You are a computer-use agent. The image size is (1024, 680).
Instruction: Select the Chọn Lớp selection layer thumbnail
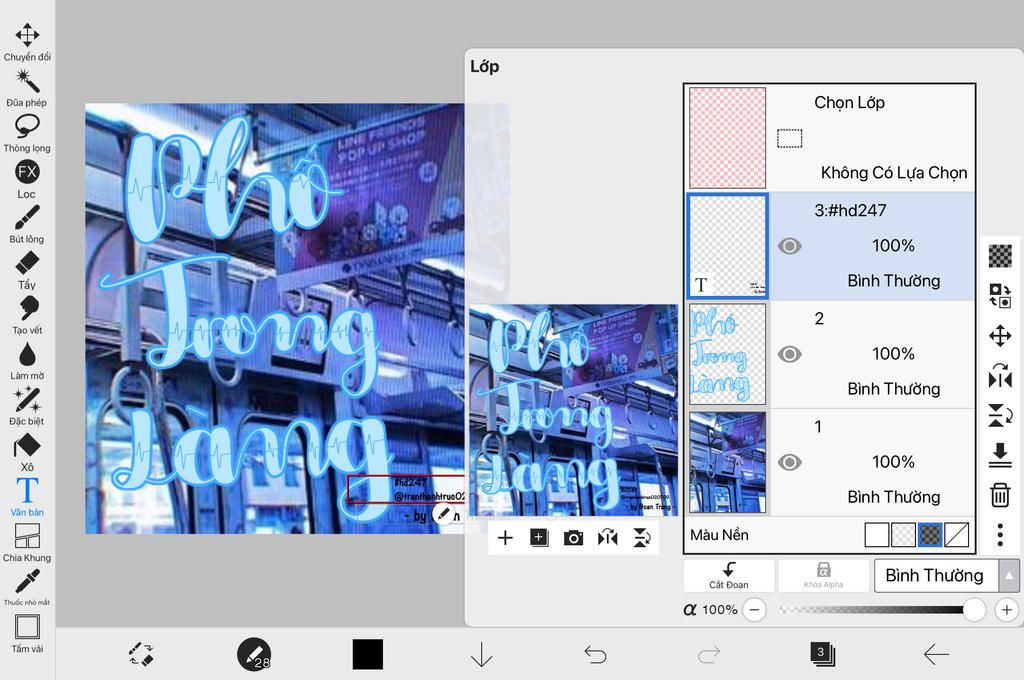point(728,138)
